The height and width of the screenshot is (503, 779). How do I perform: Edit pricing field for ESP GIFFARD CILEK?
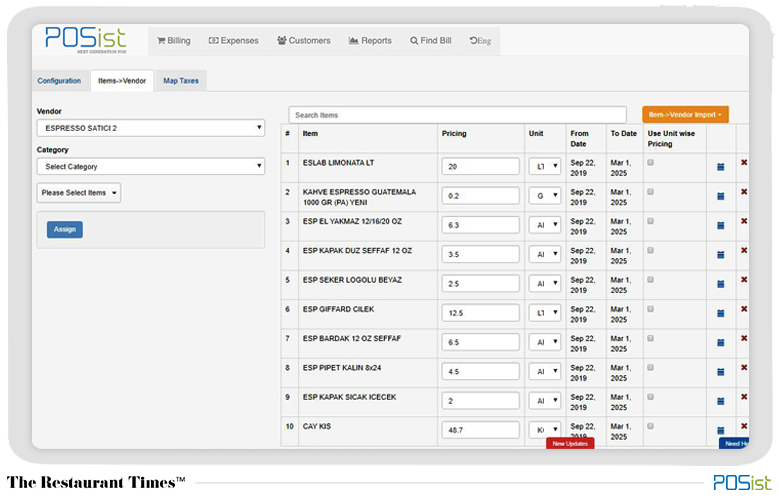480,313
